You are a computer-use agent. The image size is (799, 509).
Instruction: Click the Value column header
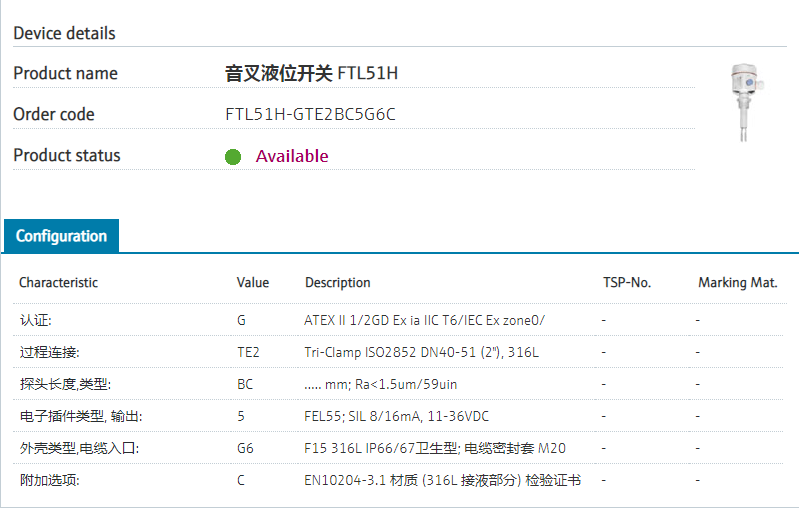pos(253,283)
